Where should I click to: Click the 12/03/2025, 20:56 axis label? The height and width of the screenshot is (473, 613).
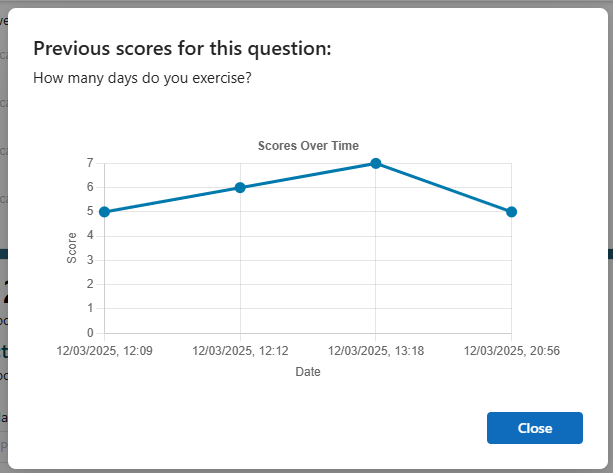(x=511, y=351)
